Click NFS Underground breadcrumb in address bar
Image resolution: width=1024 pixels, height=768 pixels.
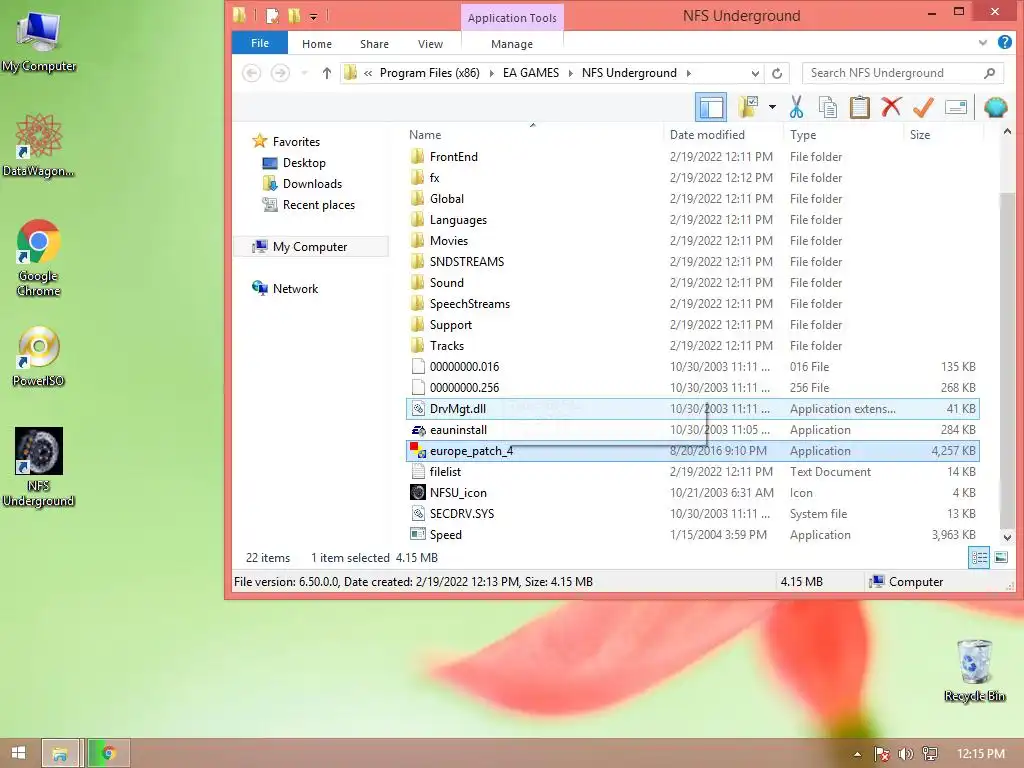coord(629,73)
